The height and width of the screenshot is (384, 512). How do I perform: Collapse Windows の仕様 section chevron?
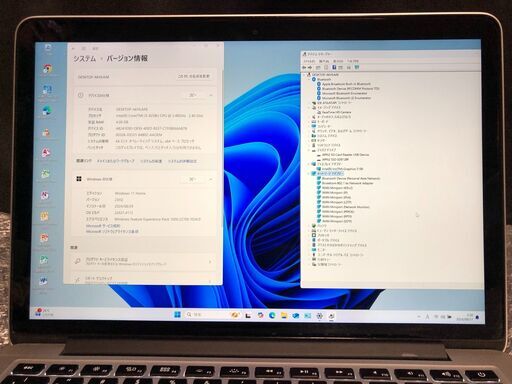[x=211, y=179]
